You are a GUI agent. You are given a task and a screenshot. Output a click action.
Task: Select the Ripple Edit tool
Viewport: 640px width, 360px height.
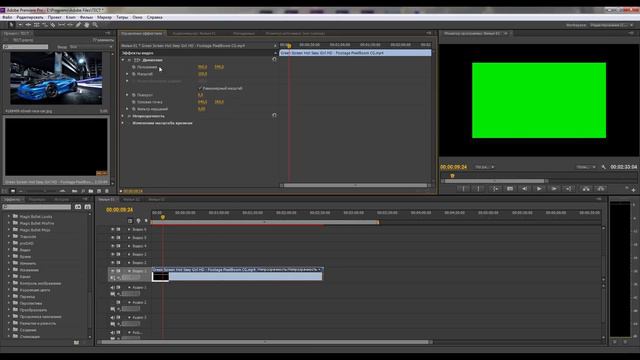pos(28,25)
